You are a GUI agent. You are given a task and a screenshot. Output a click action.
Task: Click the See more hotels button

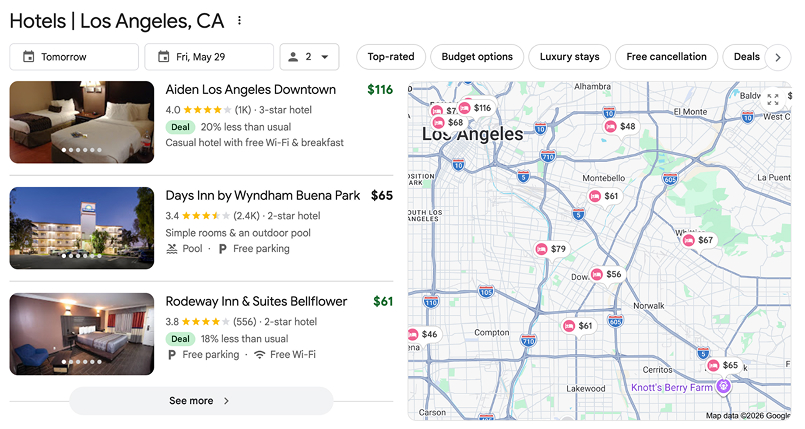pyautogui.click(x=201, y=401)
